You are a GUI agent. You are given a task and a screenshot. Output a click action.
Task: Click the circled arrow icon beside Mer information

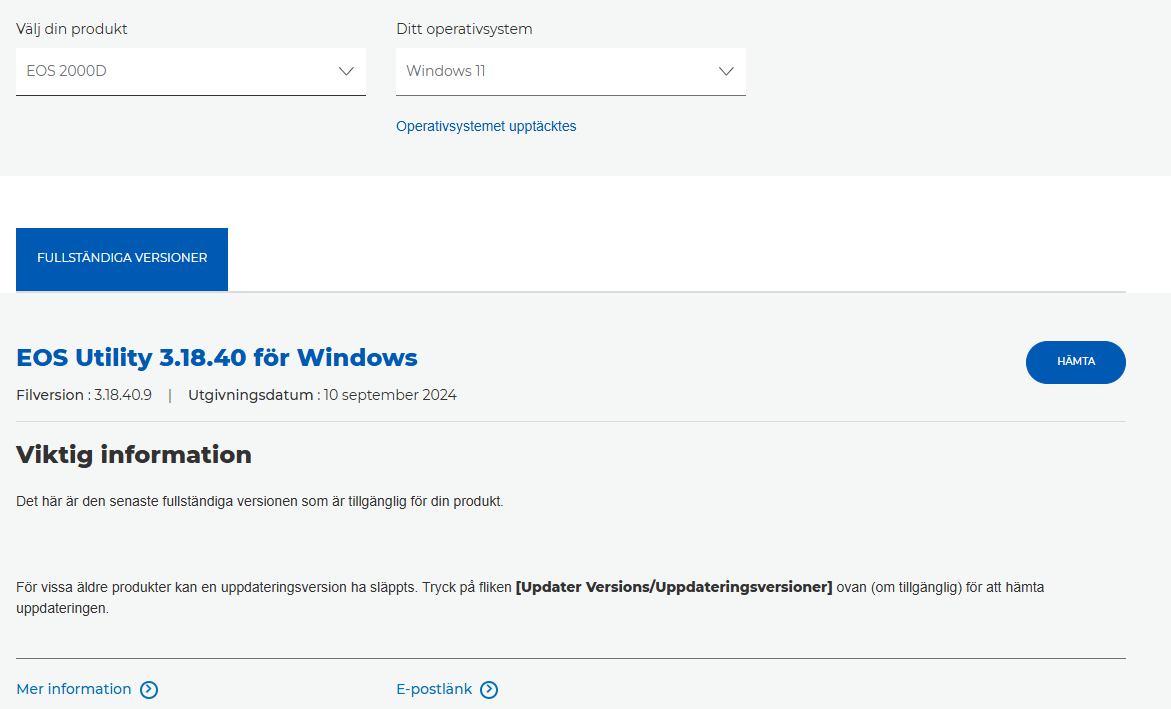point(149,689)
